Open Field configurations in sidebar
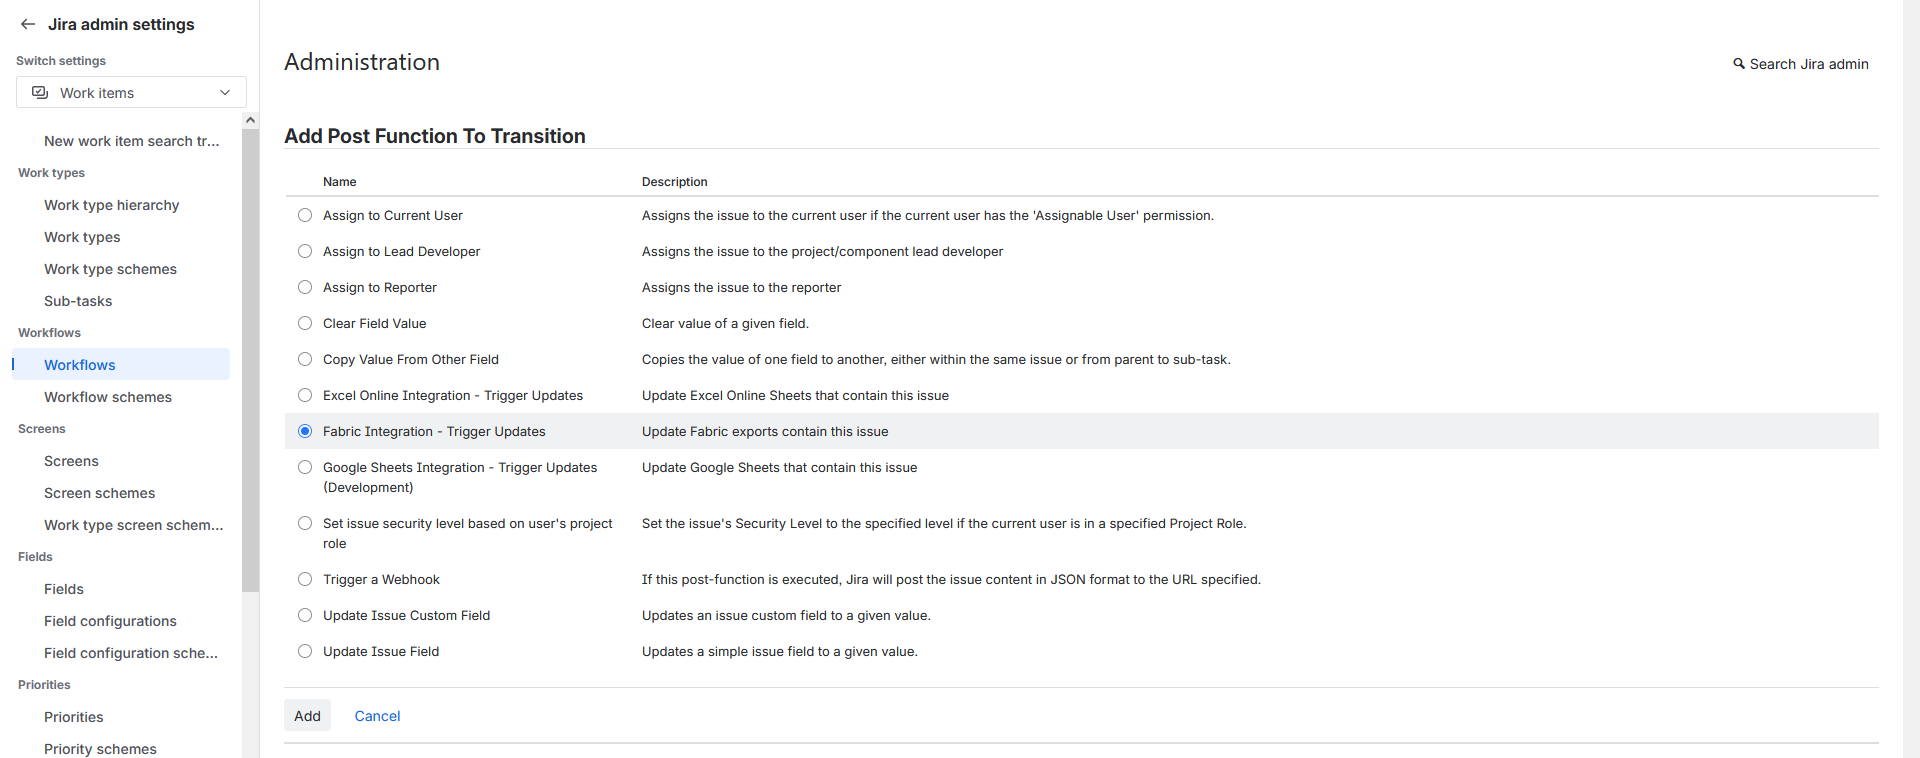The height and width of the screenshot is (758, 1920). pyautogui.click(x=110, y=621)
